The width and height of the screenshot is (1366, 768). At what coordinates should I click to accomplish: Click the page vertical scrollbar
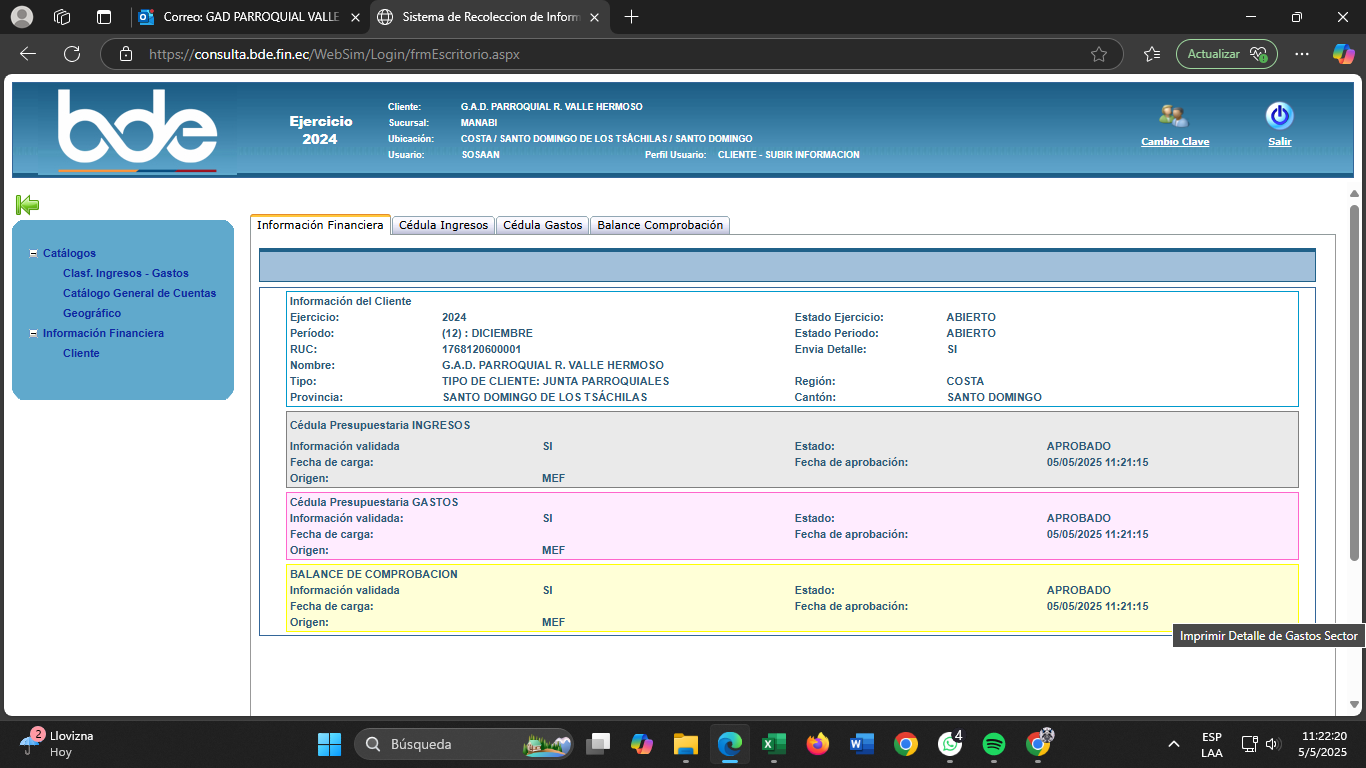1354,380
